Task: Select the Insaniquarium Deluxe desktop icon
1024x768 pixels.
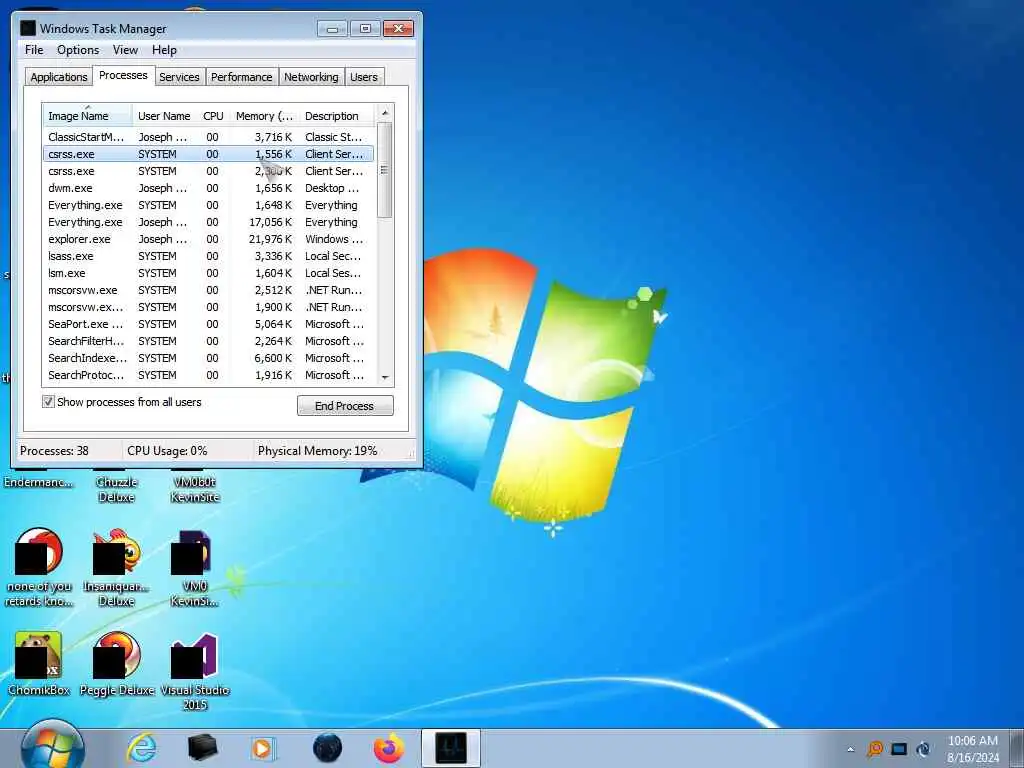Action: tap(116, 567)
